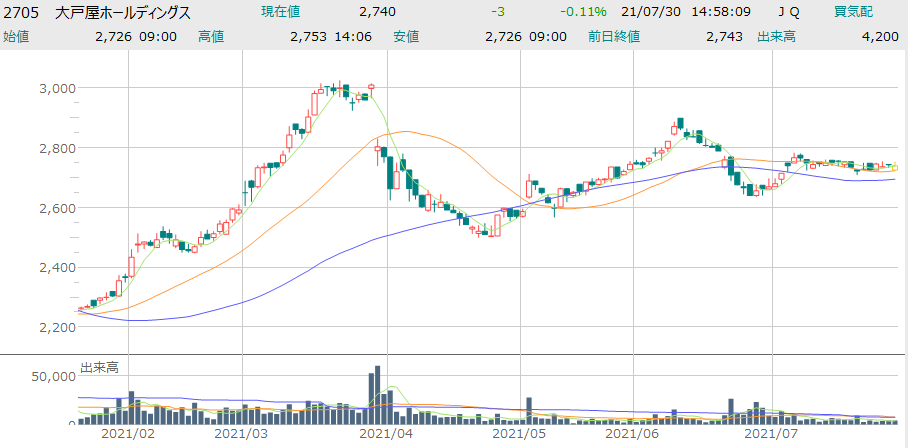908x448 pixels.
Task: Select the 前日終値 value 2,743
Action: [x=725, y=36]
